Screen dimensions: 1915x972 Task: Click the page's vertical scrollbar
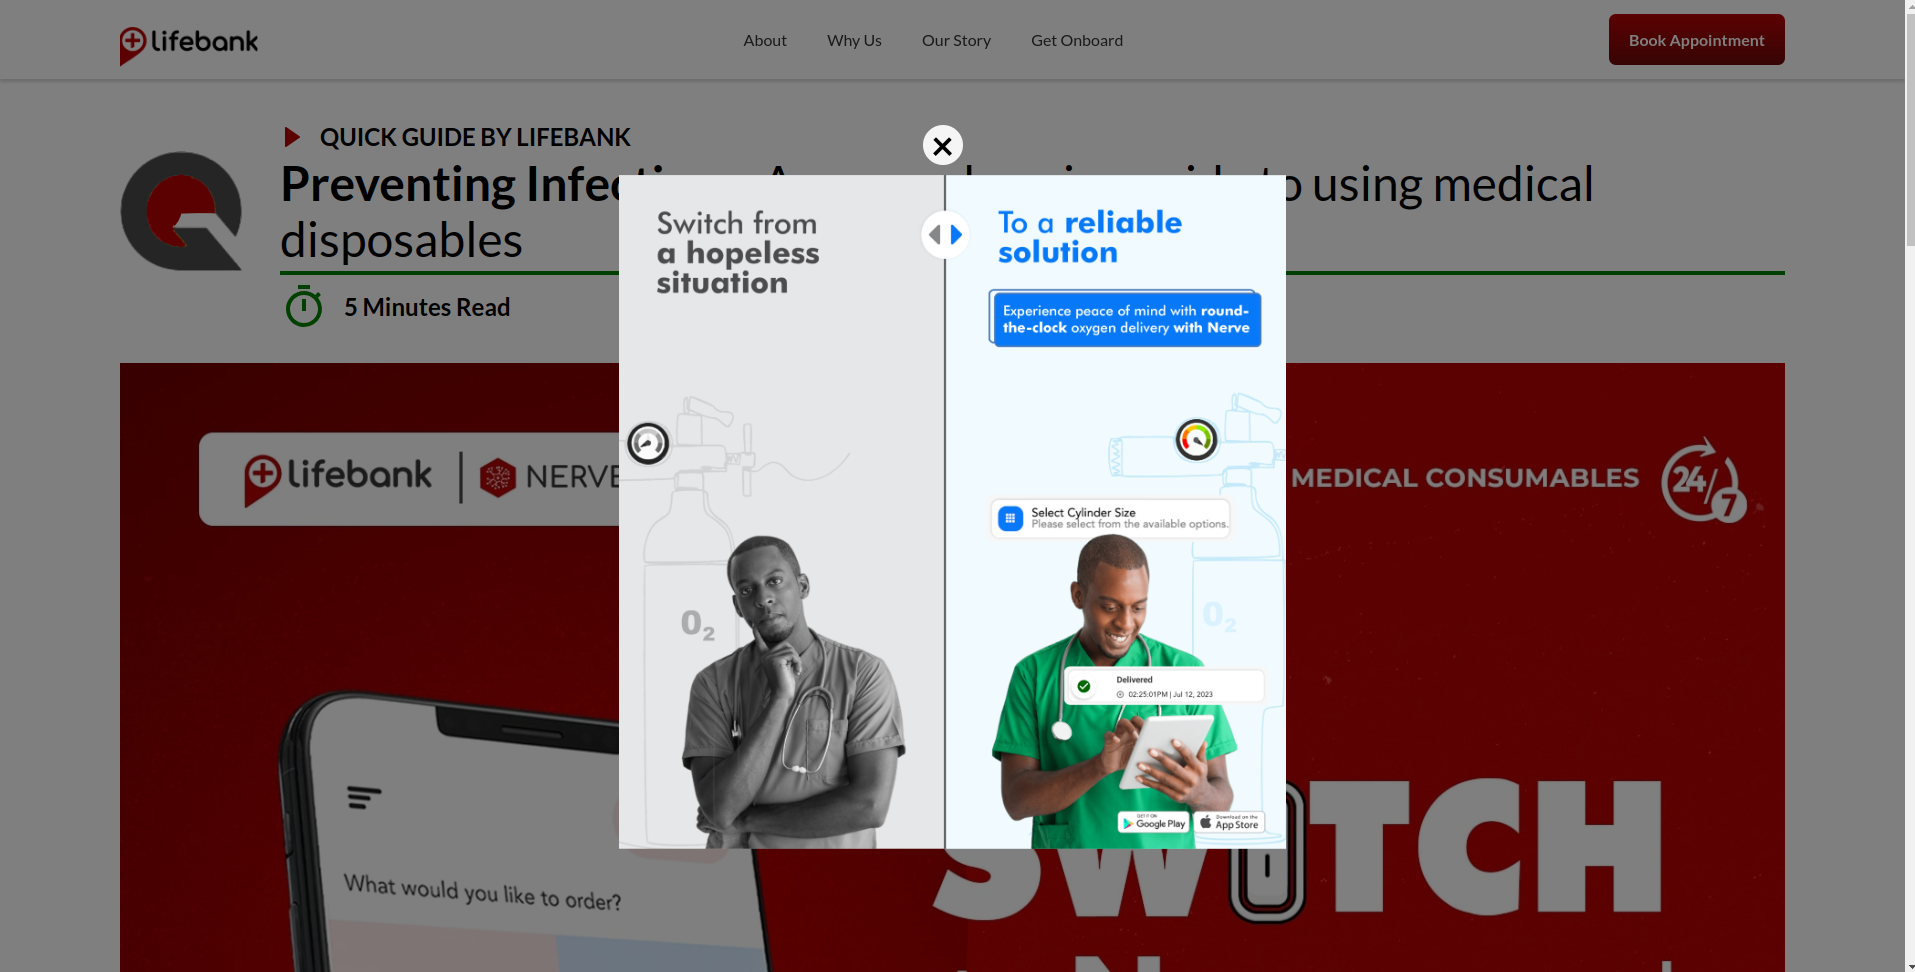[x=1909, y=130]
